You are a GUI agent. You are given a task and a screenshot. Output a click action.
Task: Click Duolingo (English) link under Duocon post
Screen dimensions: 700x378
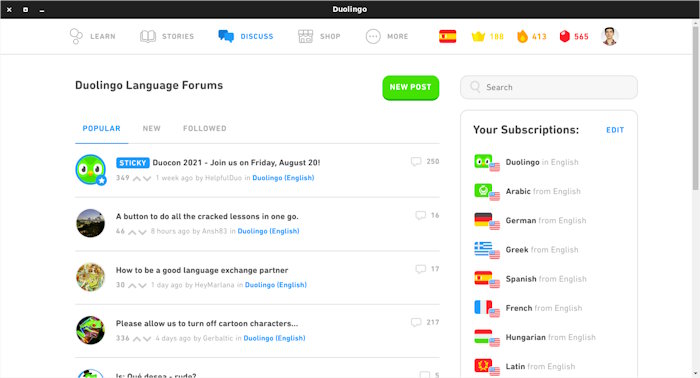pyautogui.click(x=283, y=178)
